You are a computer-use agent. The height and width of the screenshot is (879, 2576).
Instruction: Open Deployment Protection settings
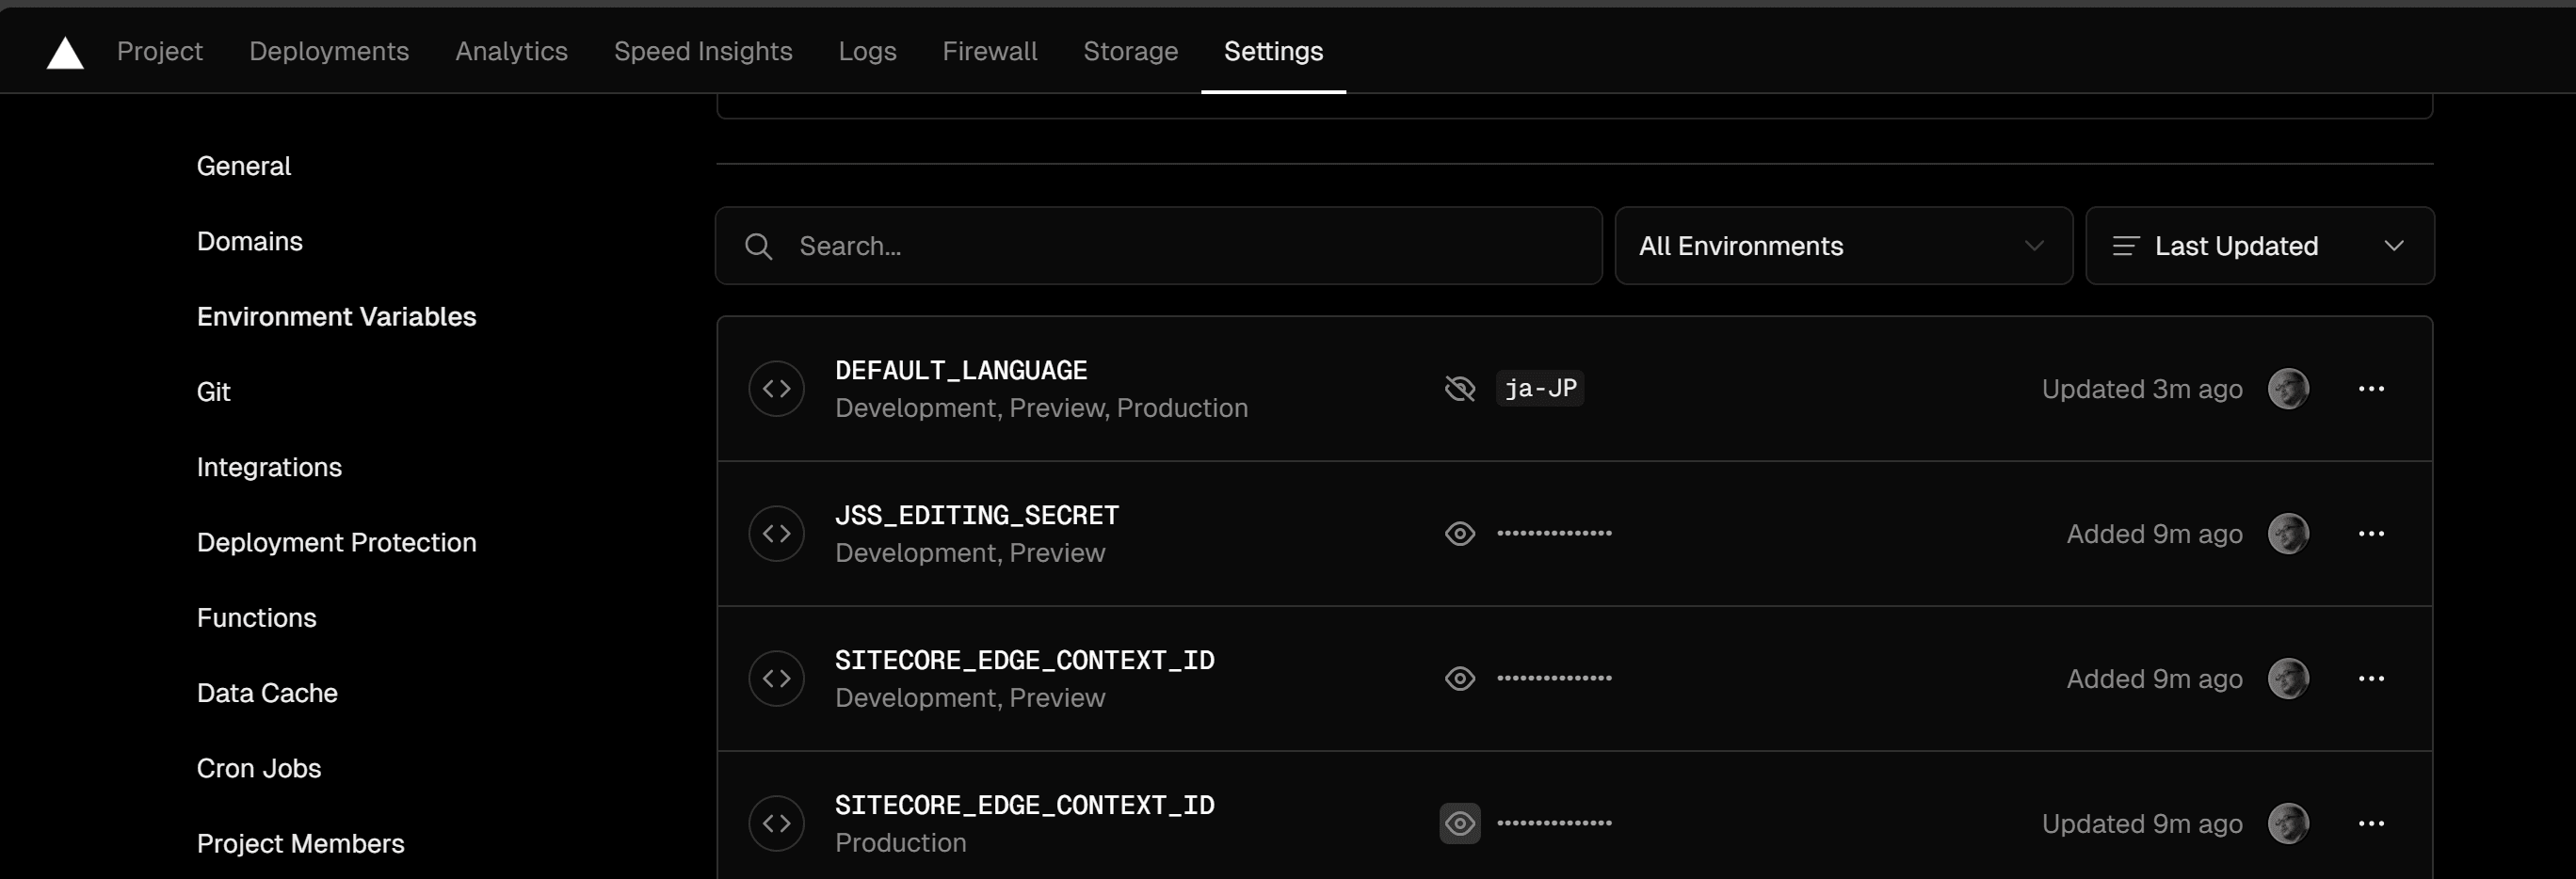[336, 542]
